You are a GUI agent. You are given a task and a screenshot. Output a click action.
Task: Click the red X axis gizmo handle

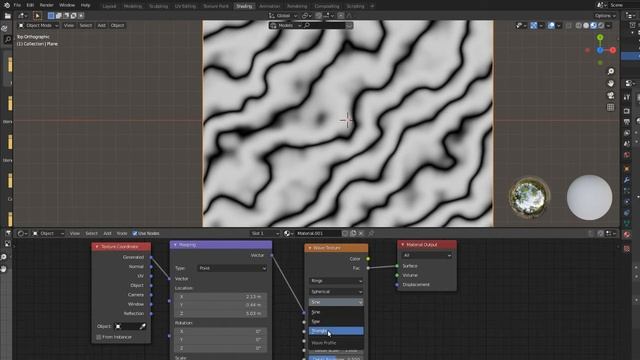tap(613, 50)
